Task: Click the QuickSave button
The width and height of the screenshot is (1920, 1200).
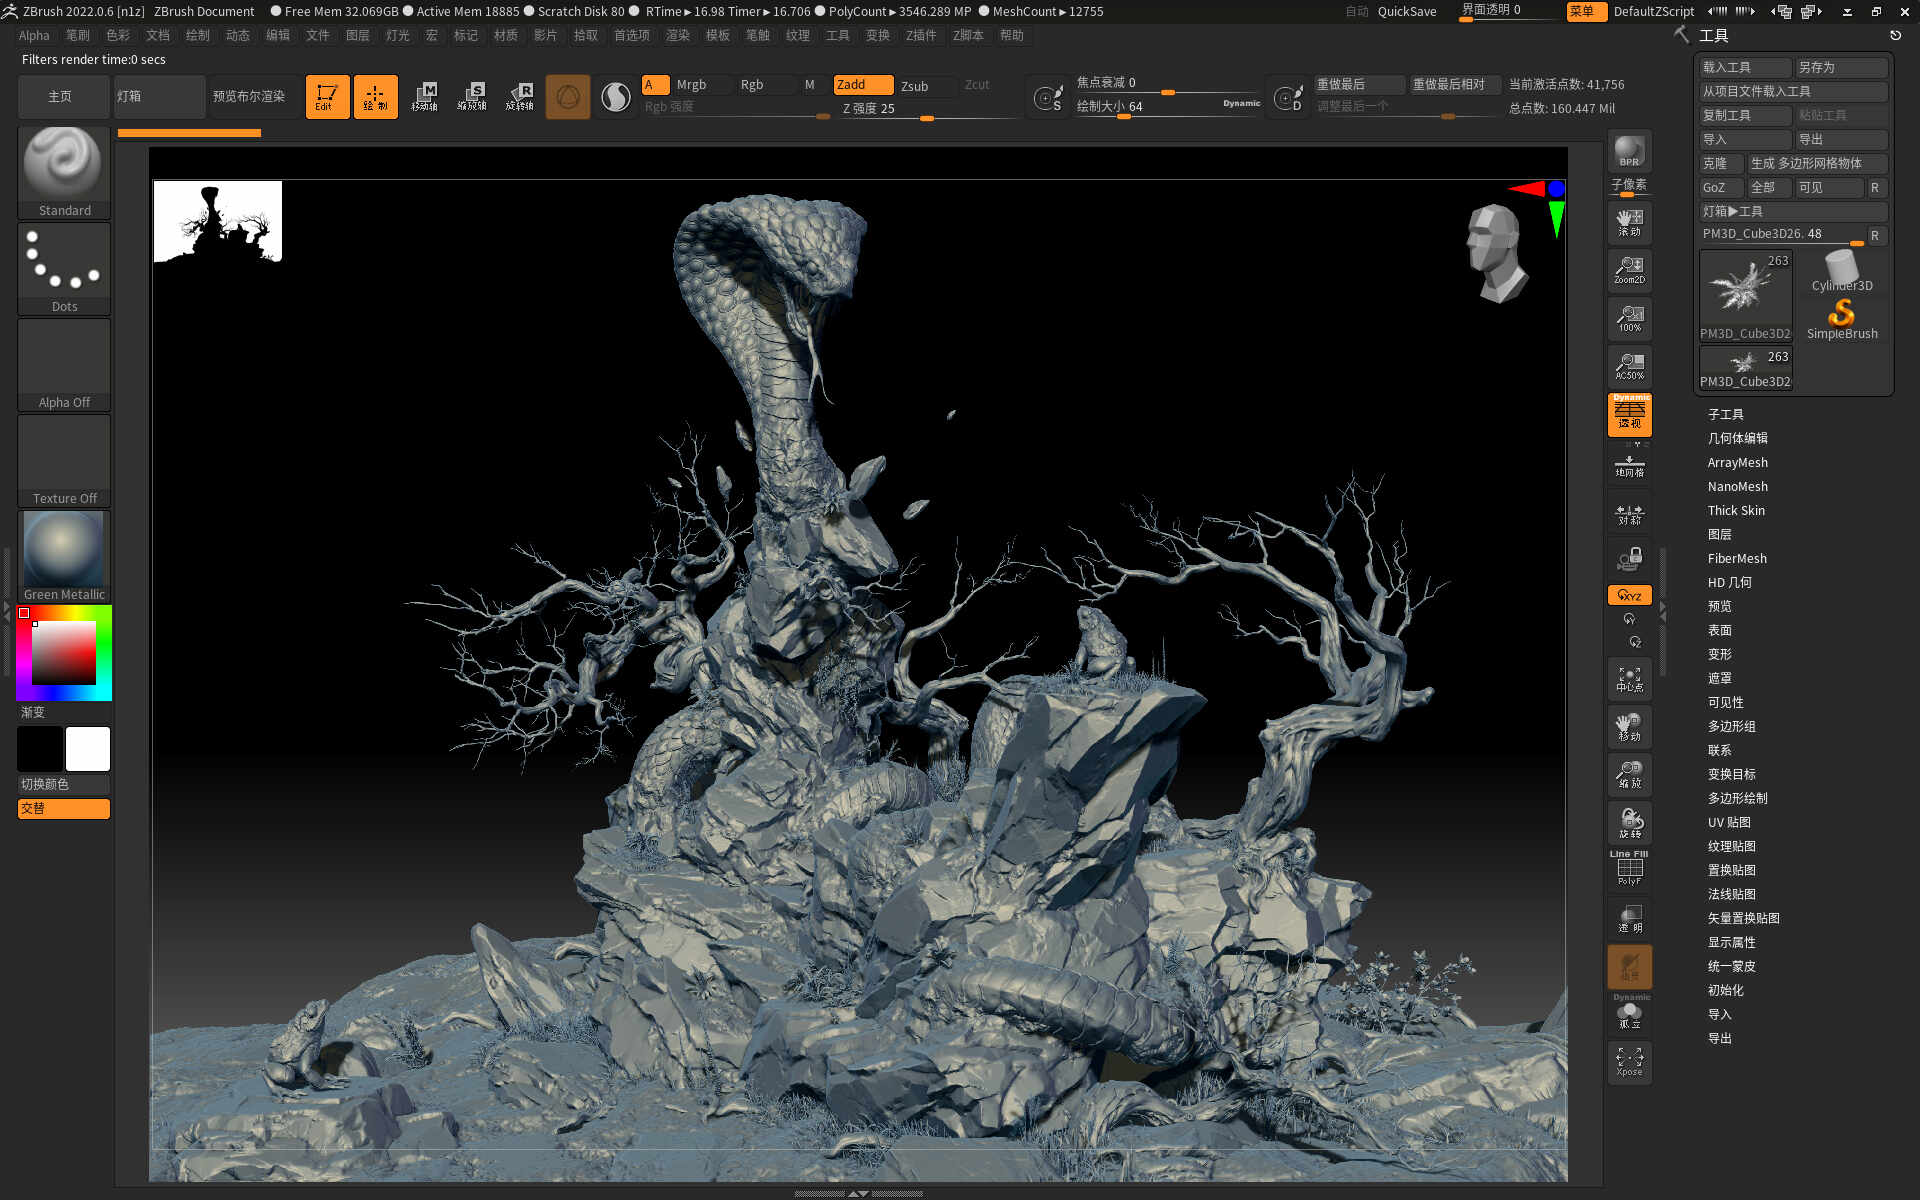Action: click(x=1406, y=12)
